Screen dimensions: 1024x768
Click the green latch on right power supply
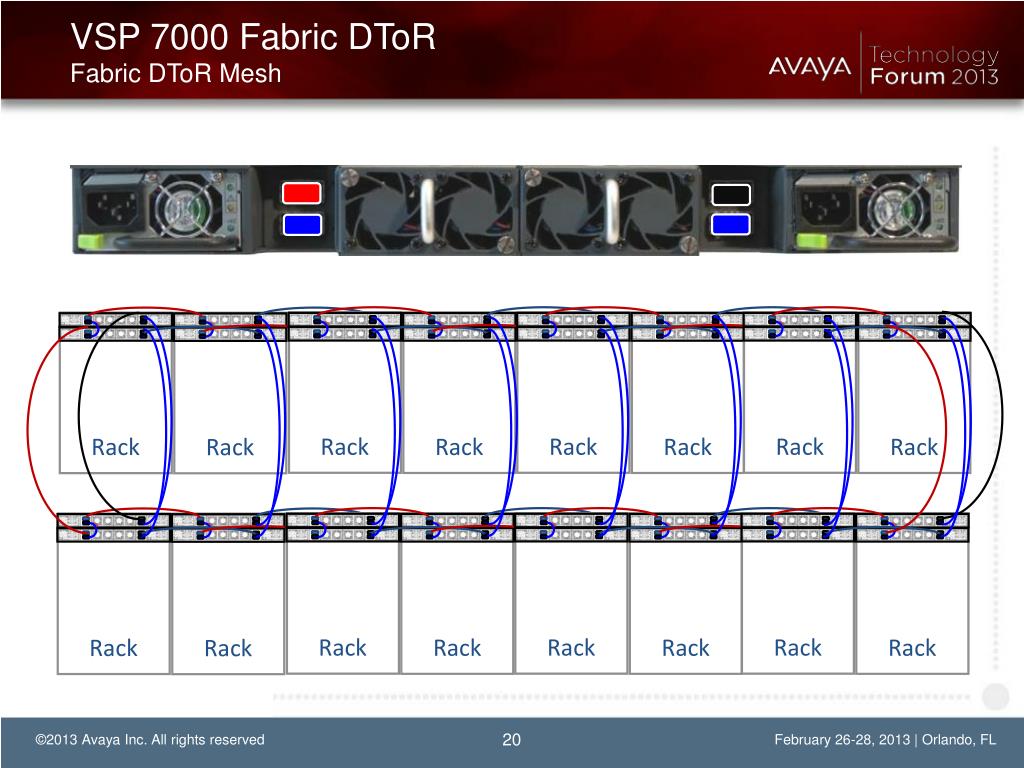tap(812, 242)
